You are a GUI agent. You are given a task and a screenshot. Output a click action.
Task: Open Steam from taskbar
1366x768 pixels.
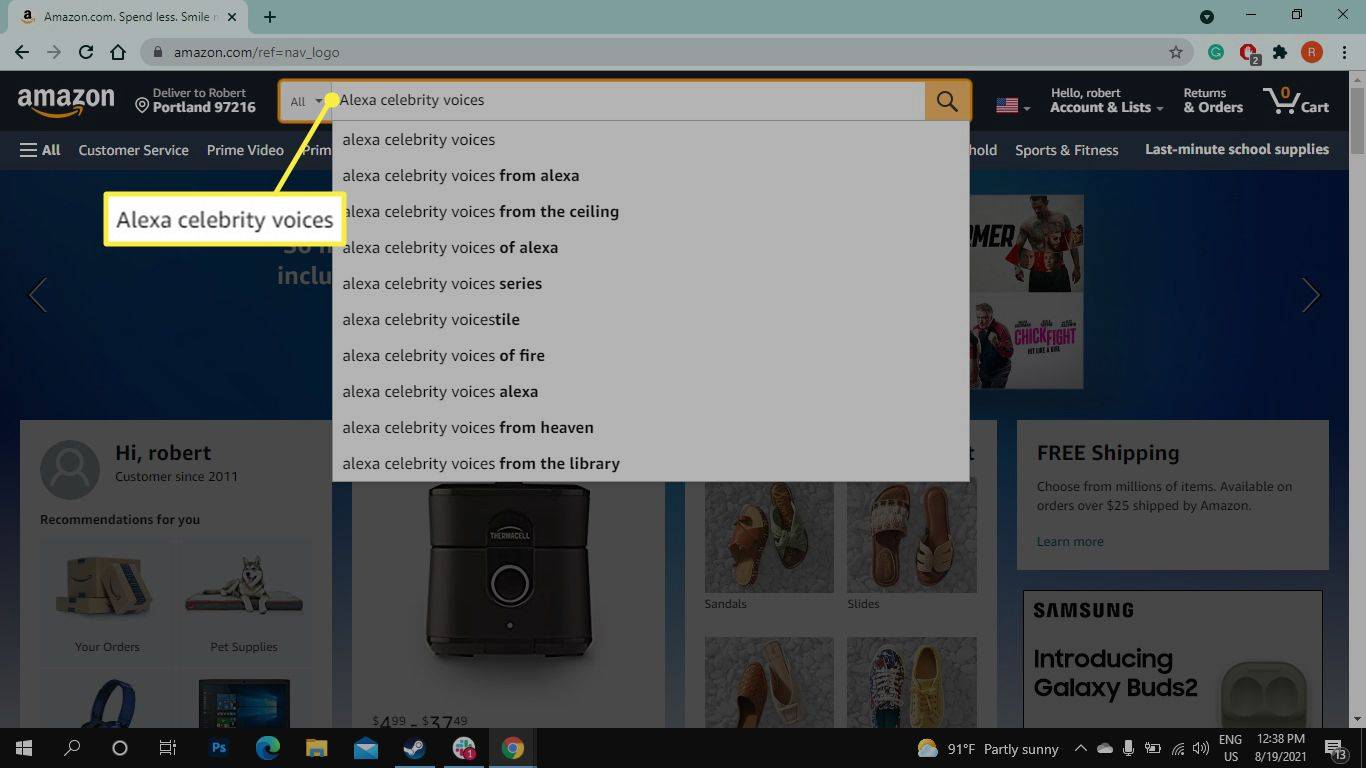[x=414, y=748]
